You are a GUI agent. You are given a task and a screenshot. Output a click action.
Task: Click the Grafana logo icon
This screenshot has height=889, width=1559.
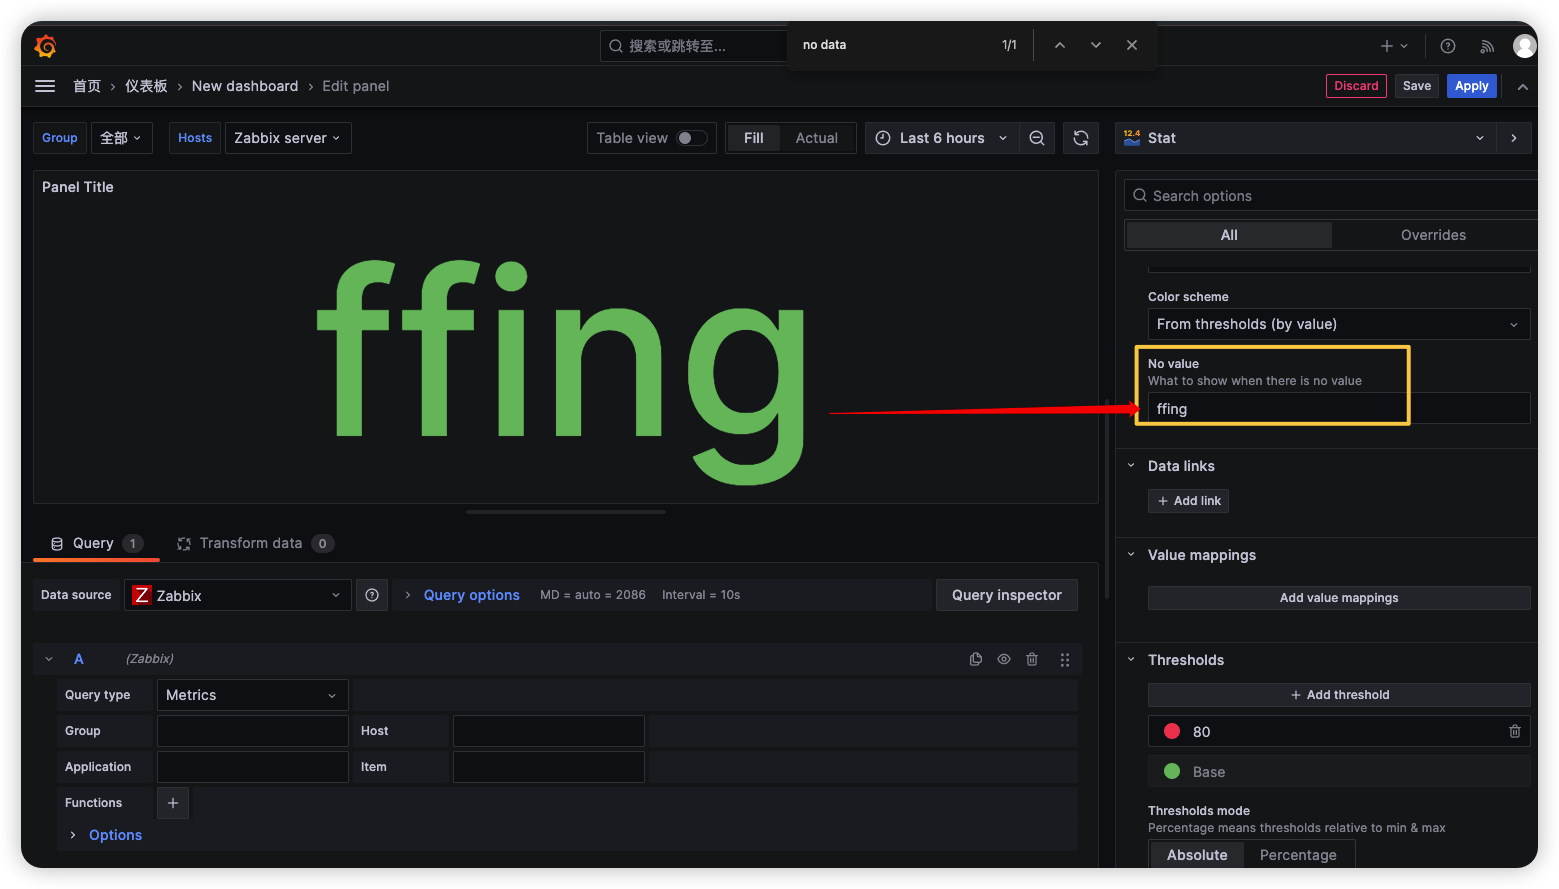[x=45, y=46]
